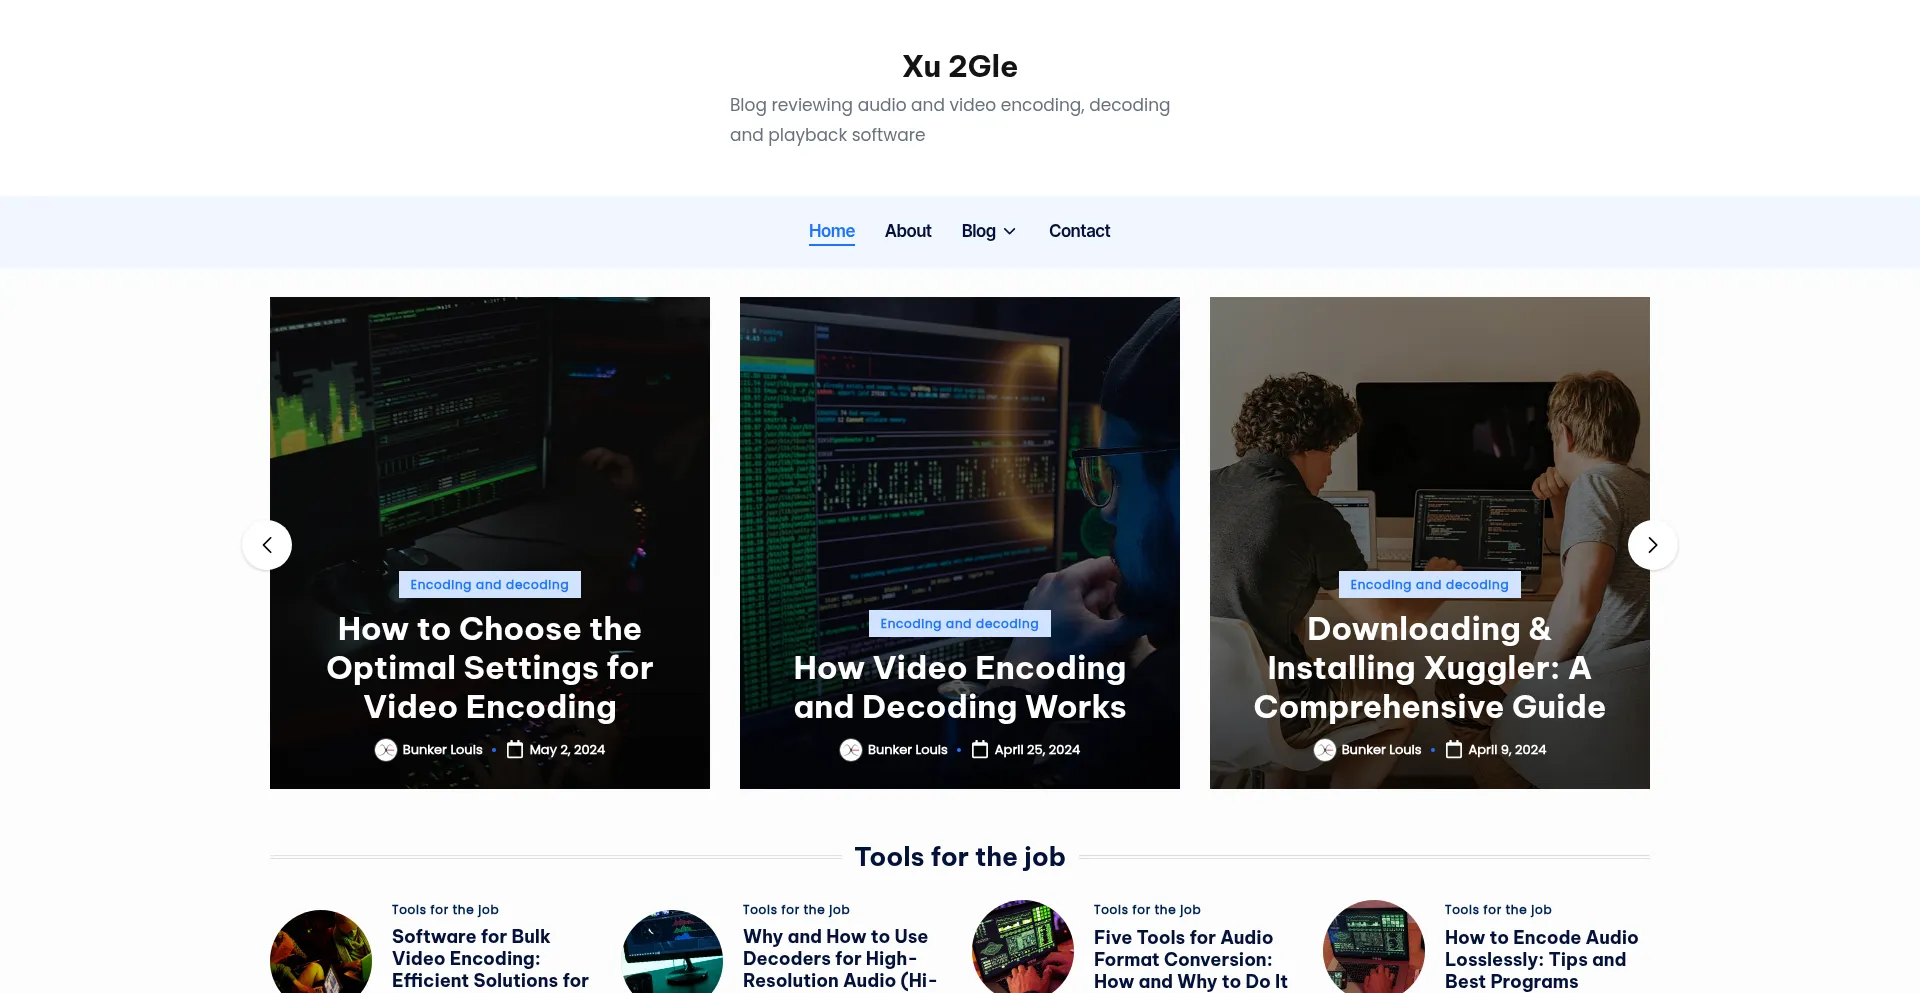The width and height of the screenshot is (1920, 993).
Task: Click author avatar next to April 9, 2024
Action: click(x=1325, y=750)
